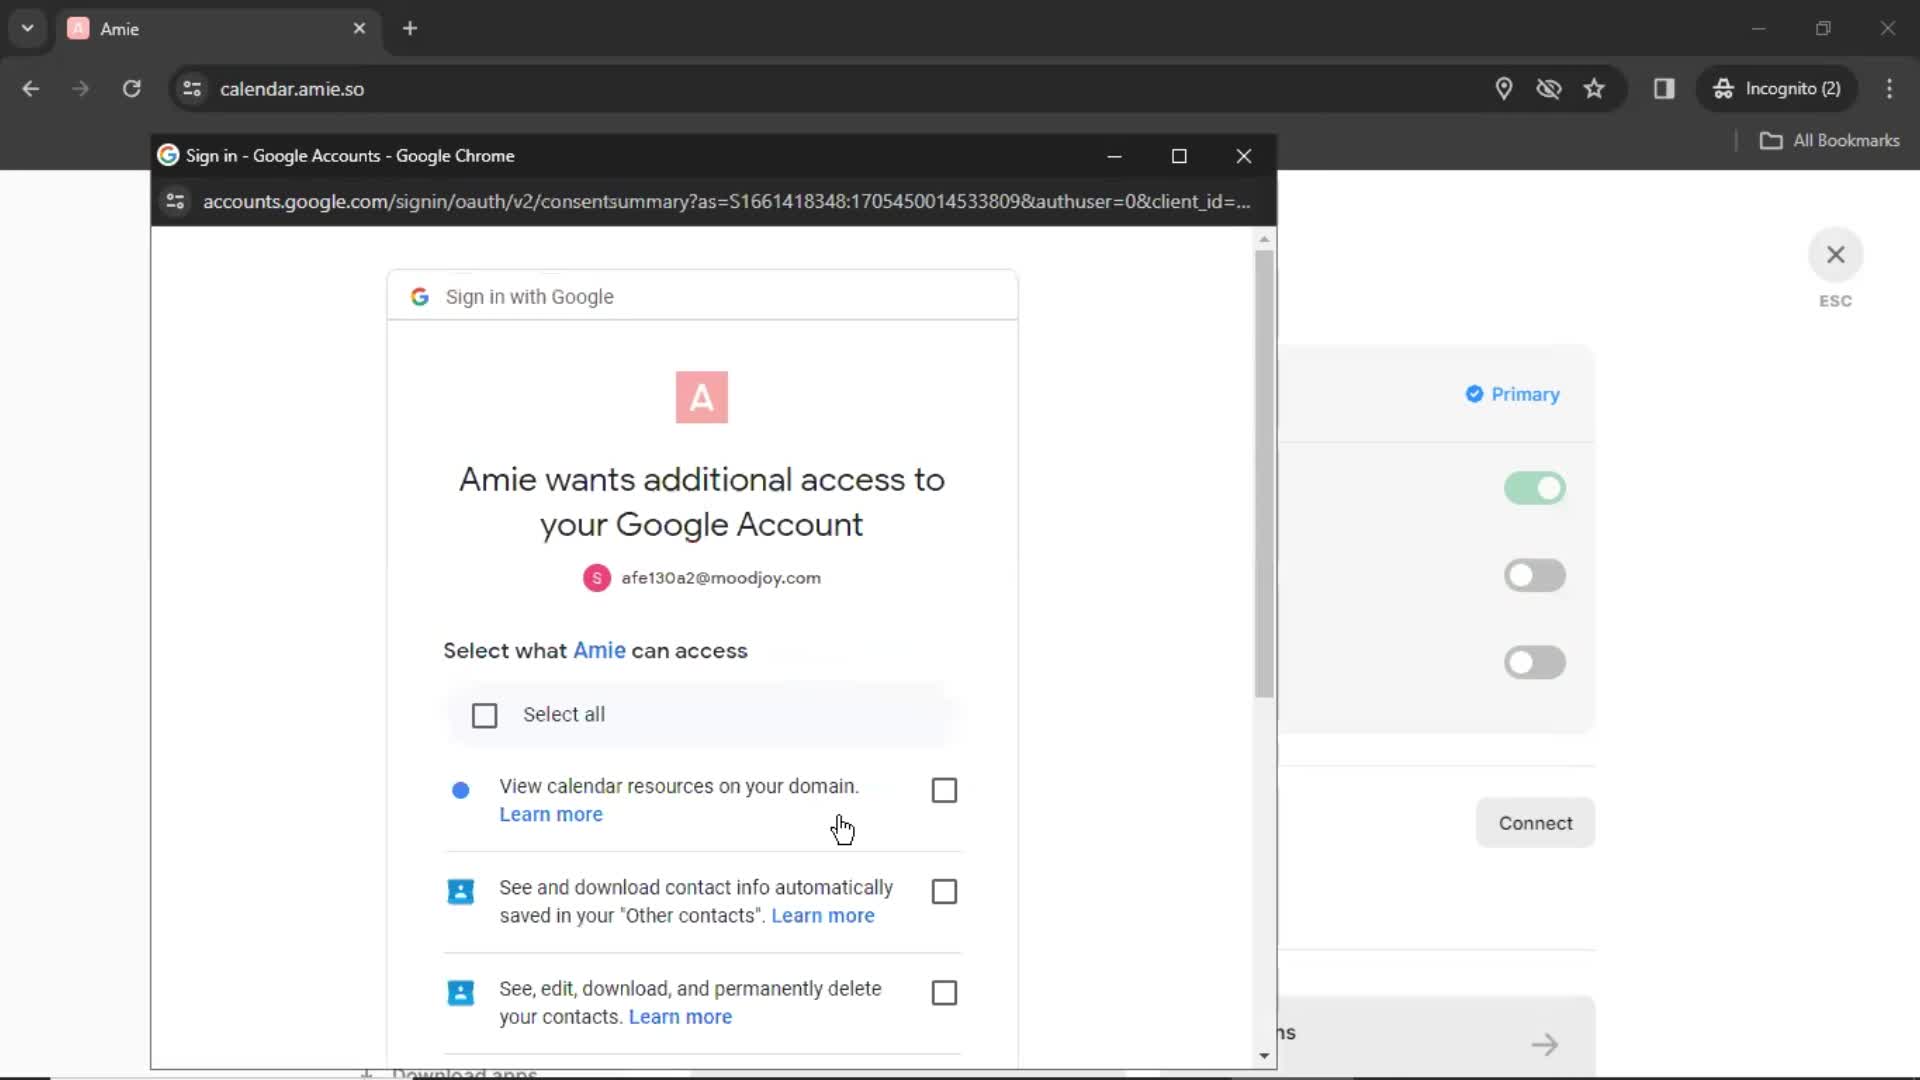Enable 'View calendar resources on your domain'
Viewport: 1920px width, 1080px height.
[x=944, y=789]
